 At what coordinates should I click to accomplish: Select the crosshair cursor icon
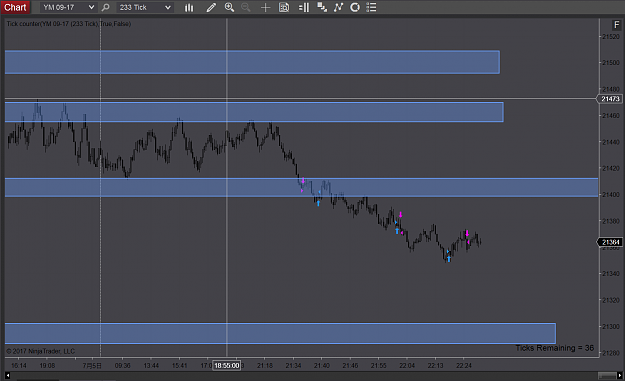click(265, 7)
